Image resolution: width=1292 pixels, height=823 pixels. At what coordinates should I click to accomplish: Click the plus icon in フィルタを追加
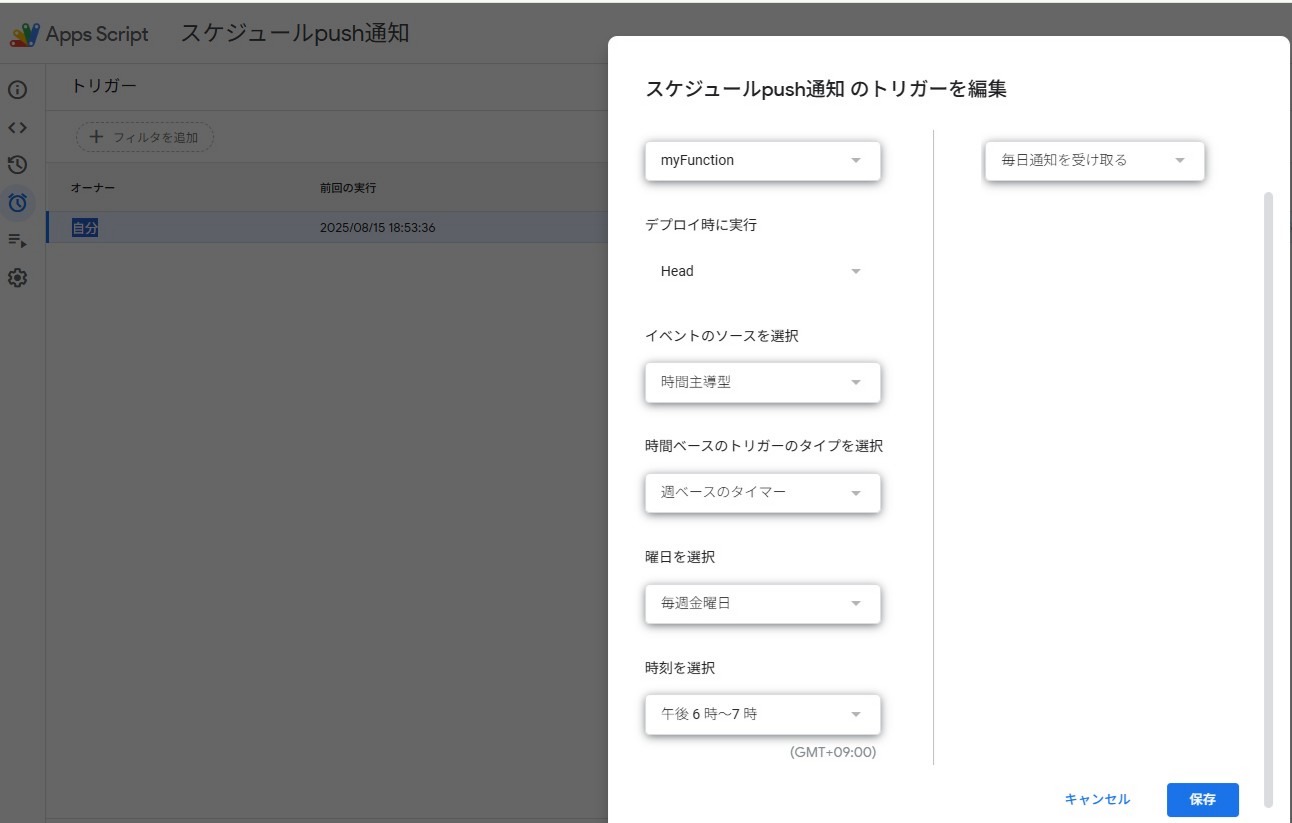96,137
